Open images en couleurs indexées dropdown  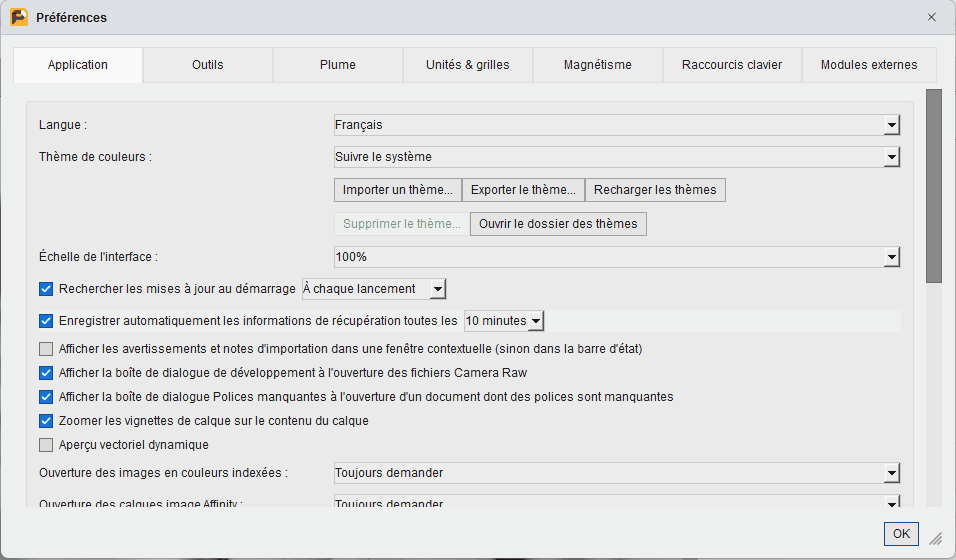[x=617, y=473]
